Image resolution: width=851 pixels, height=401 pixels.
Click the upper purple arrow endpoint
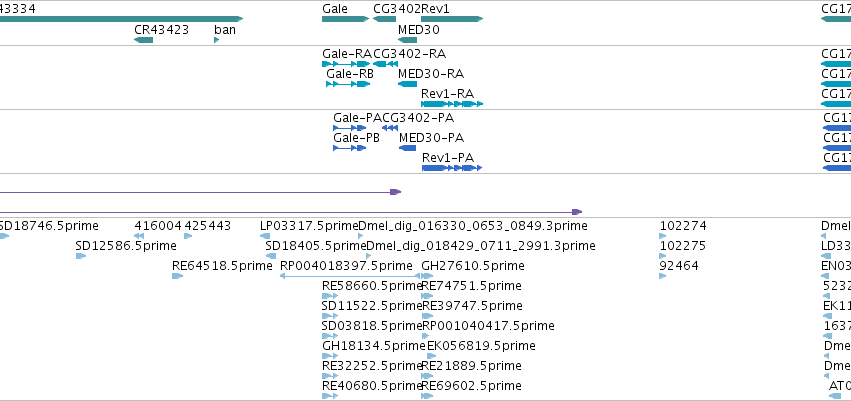click(x=396, y=192)
